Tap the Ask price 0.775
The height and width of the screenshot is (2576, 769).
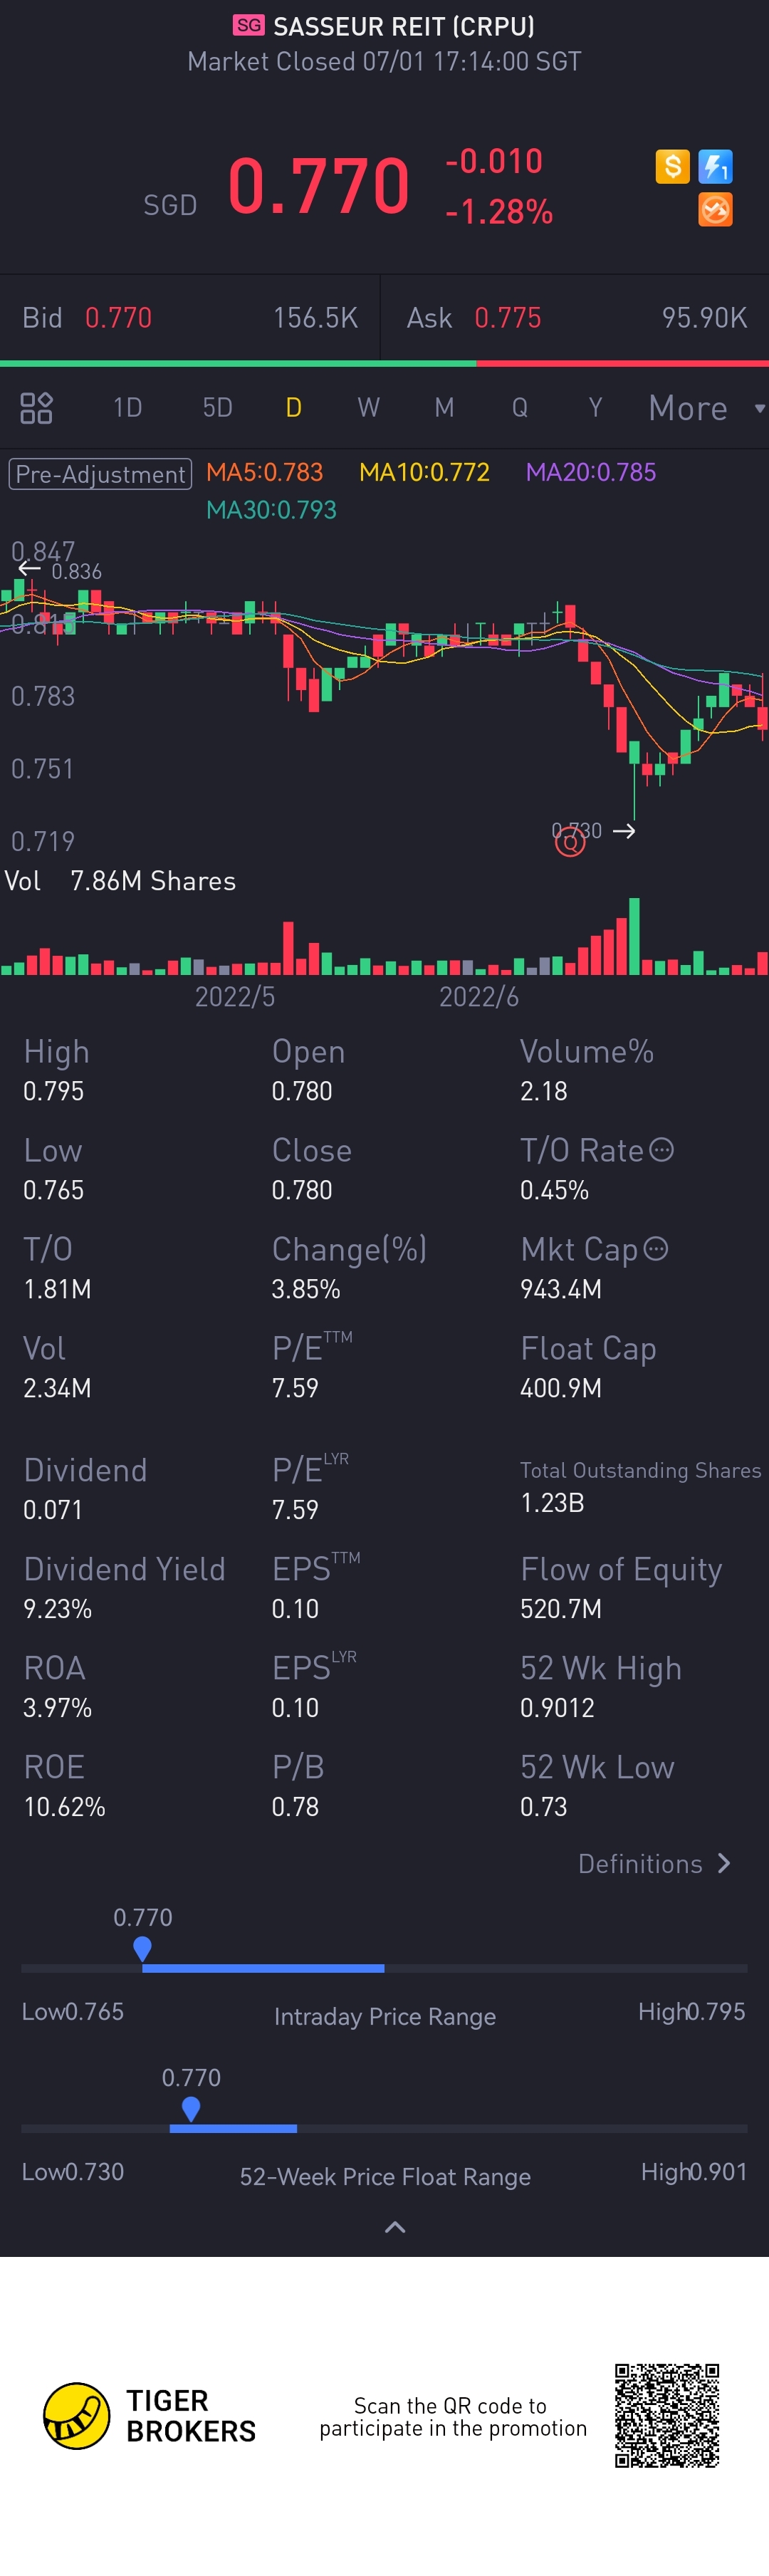click(507, 318)
